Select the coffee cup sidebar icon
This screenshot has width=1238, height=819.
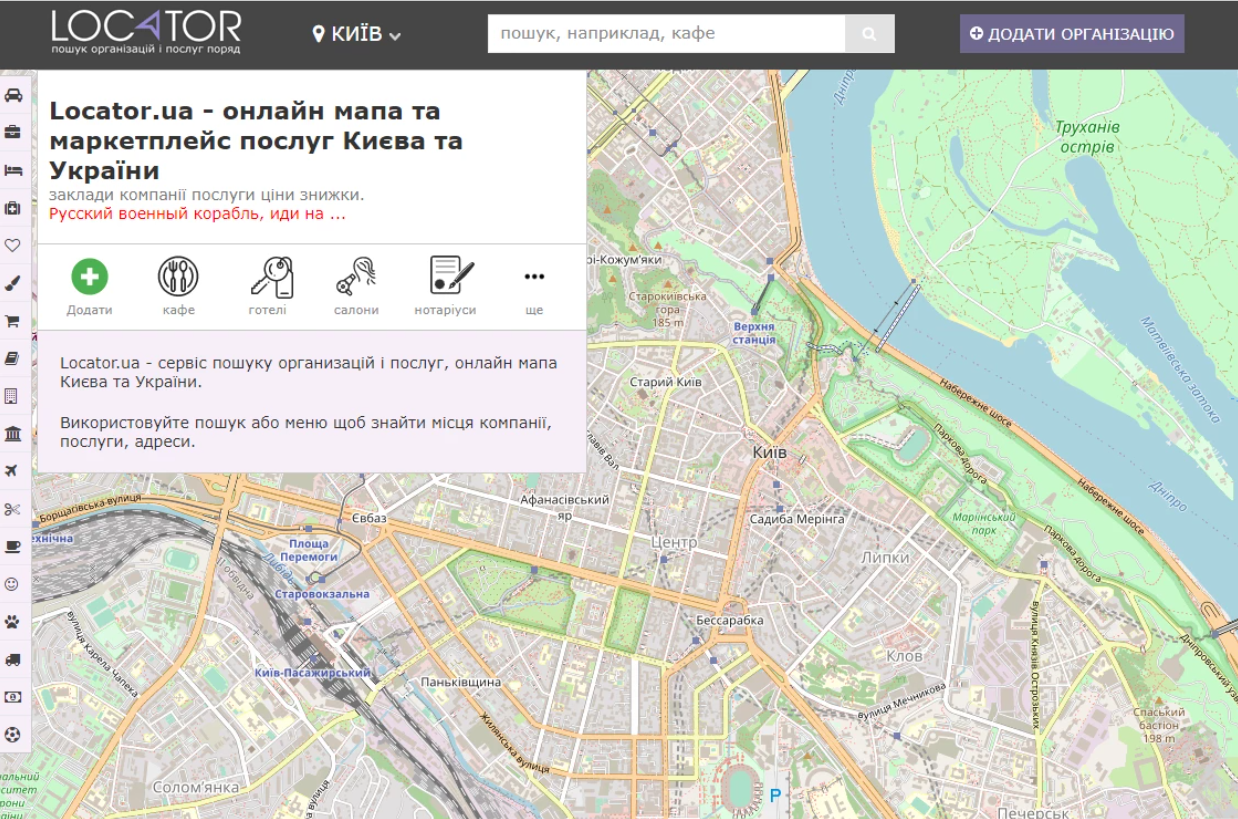pos(13,546)
